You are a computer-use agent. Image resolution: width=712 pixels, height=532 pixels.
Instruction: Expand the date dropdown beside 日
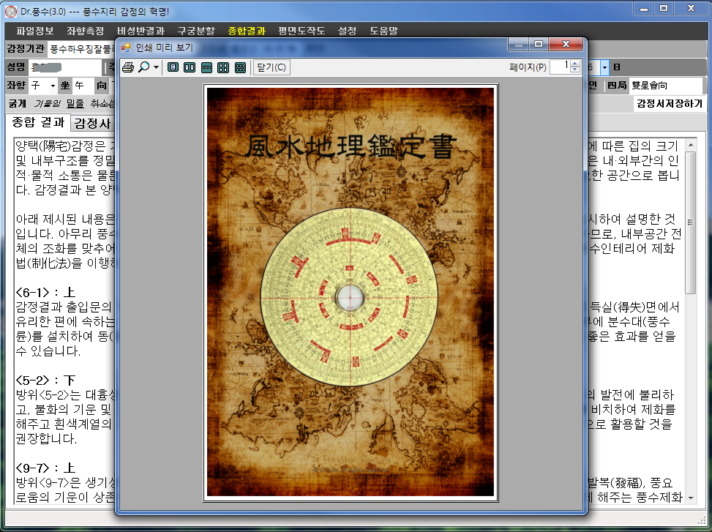605,68
